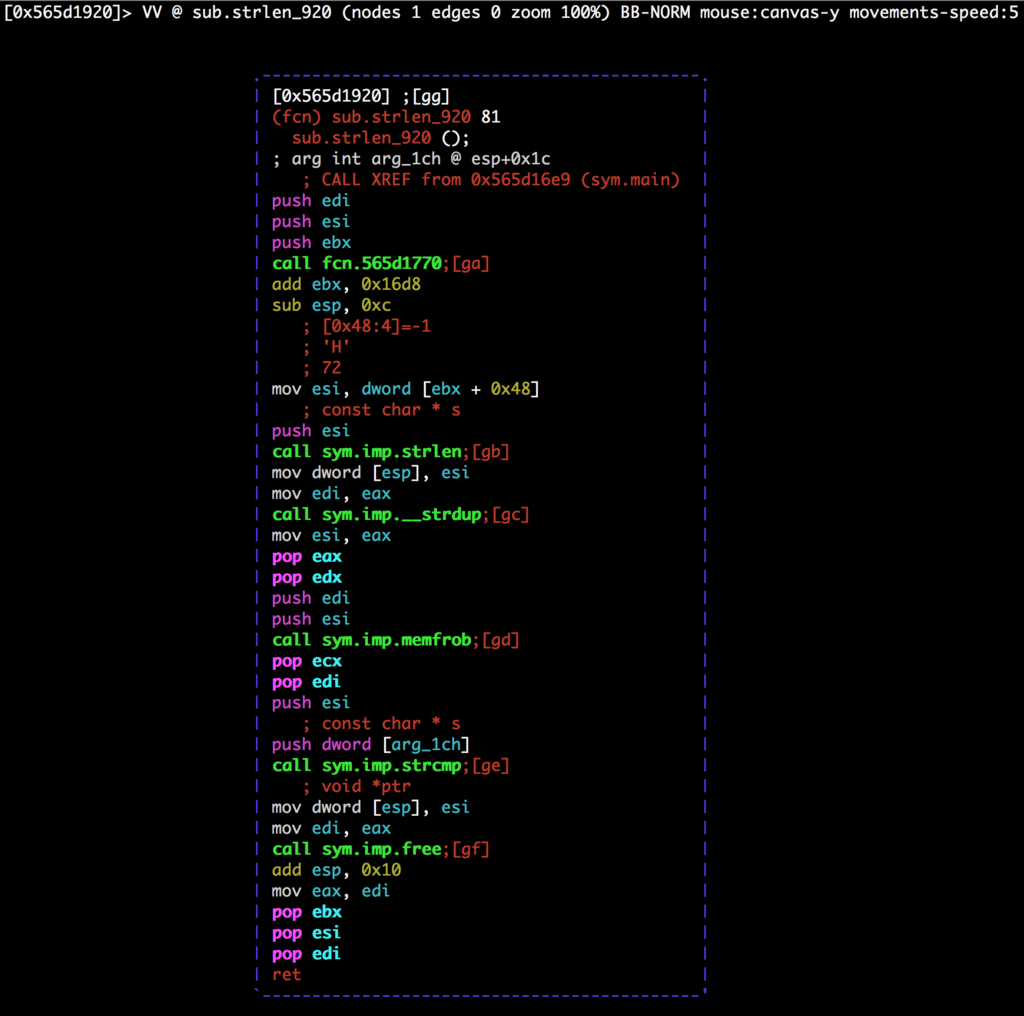Screen dimensions: 1024x1016
Task: Click the command prompt address [0x565d1920]> at top
Action: (67, 12)
